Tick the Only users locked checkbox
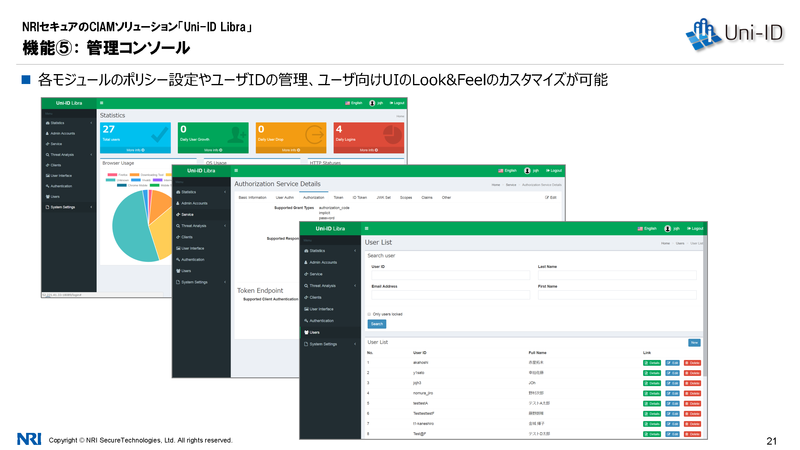Image resolution: width=800 pixels, height=450 pixels. [369, 314]
